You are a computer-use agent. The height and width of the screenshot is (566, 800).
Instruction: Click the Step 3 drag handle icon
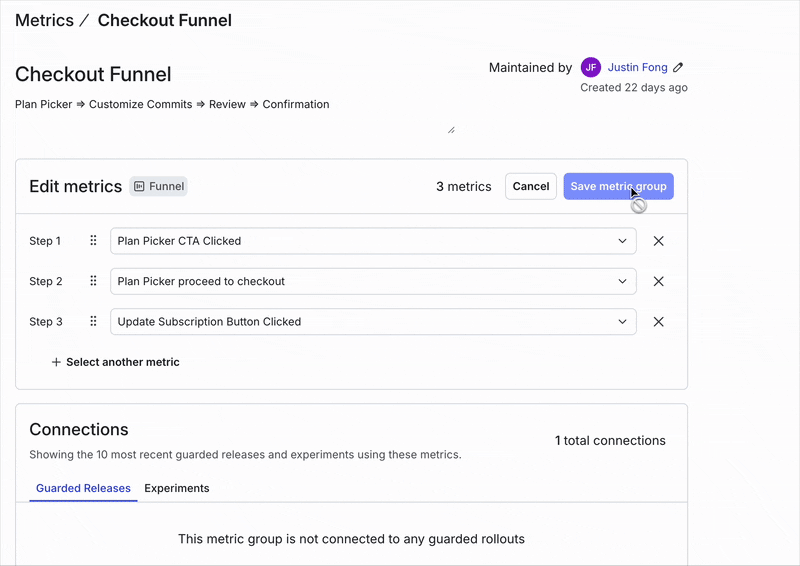(x=93, y=322)
